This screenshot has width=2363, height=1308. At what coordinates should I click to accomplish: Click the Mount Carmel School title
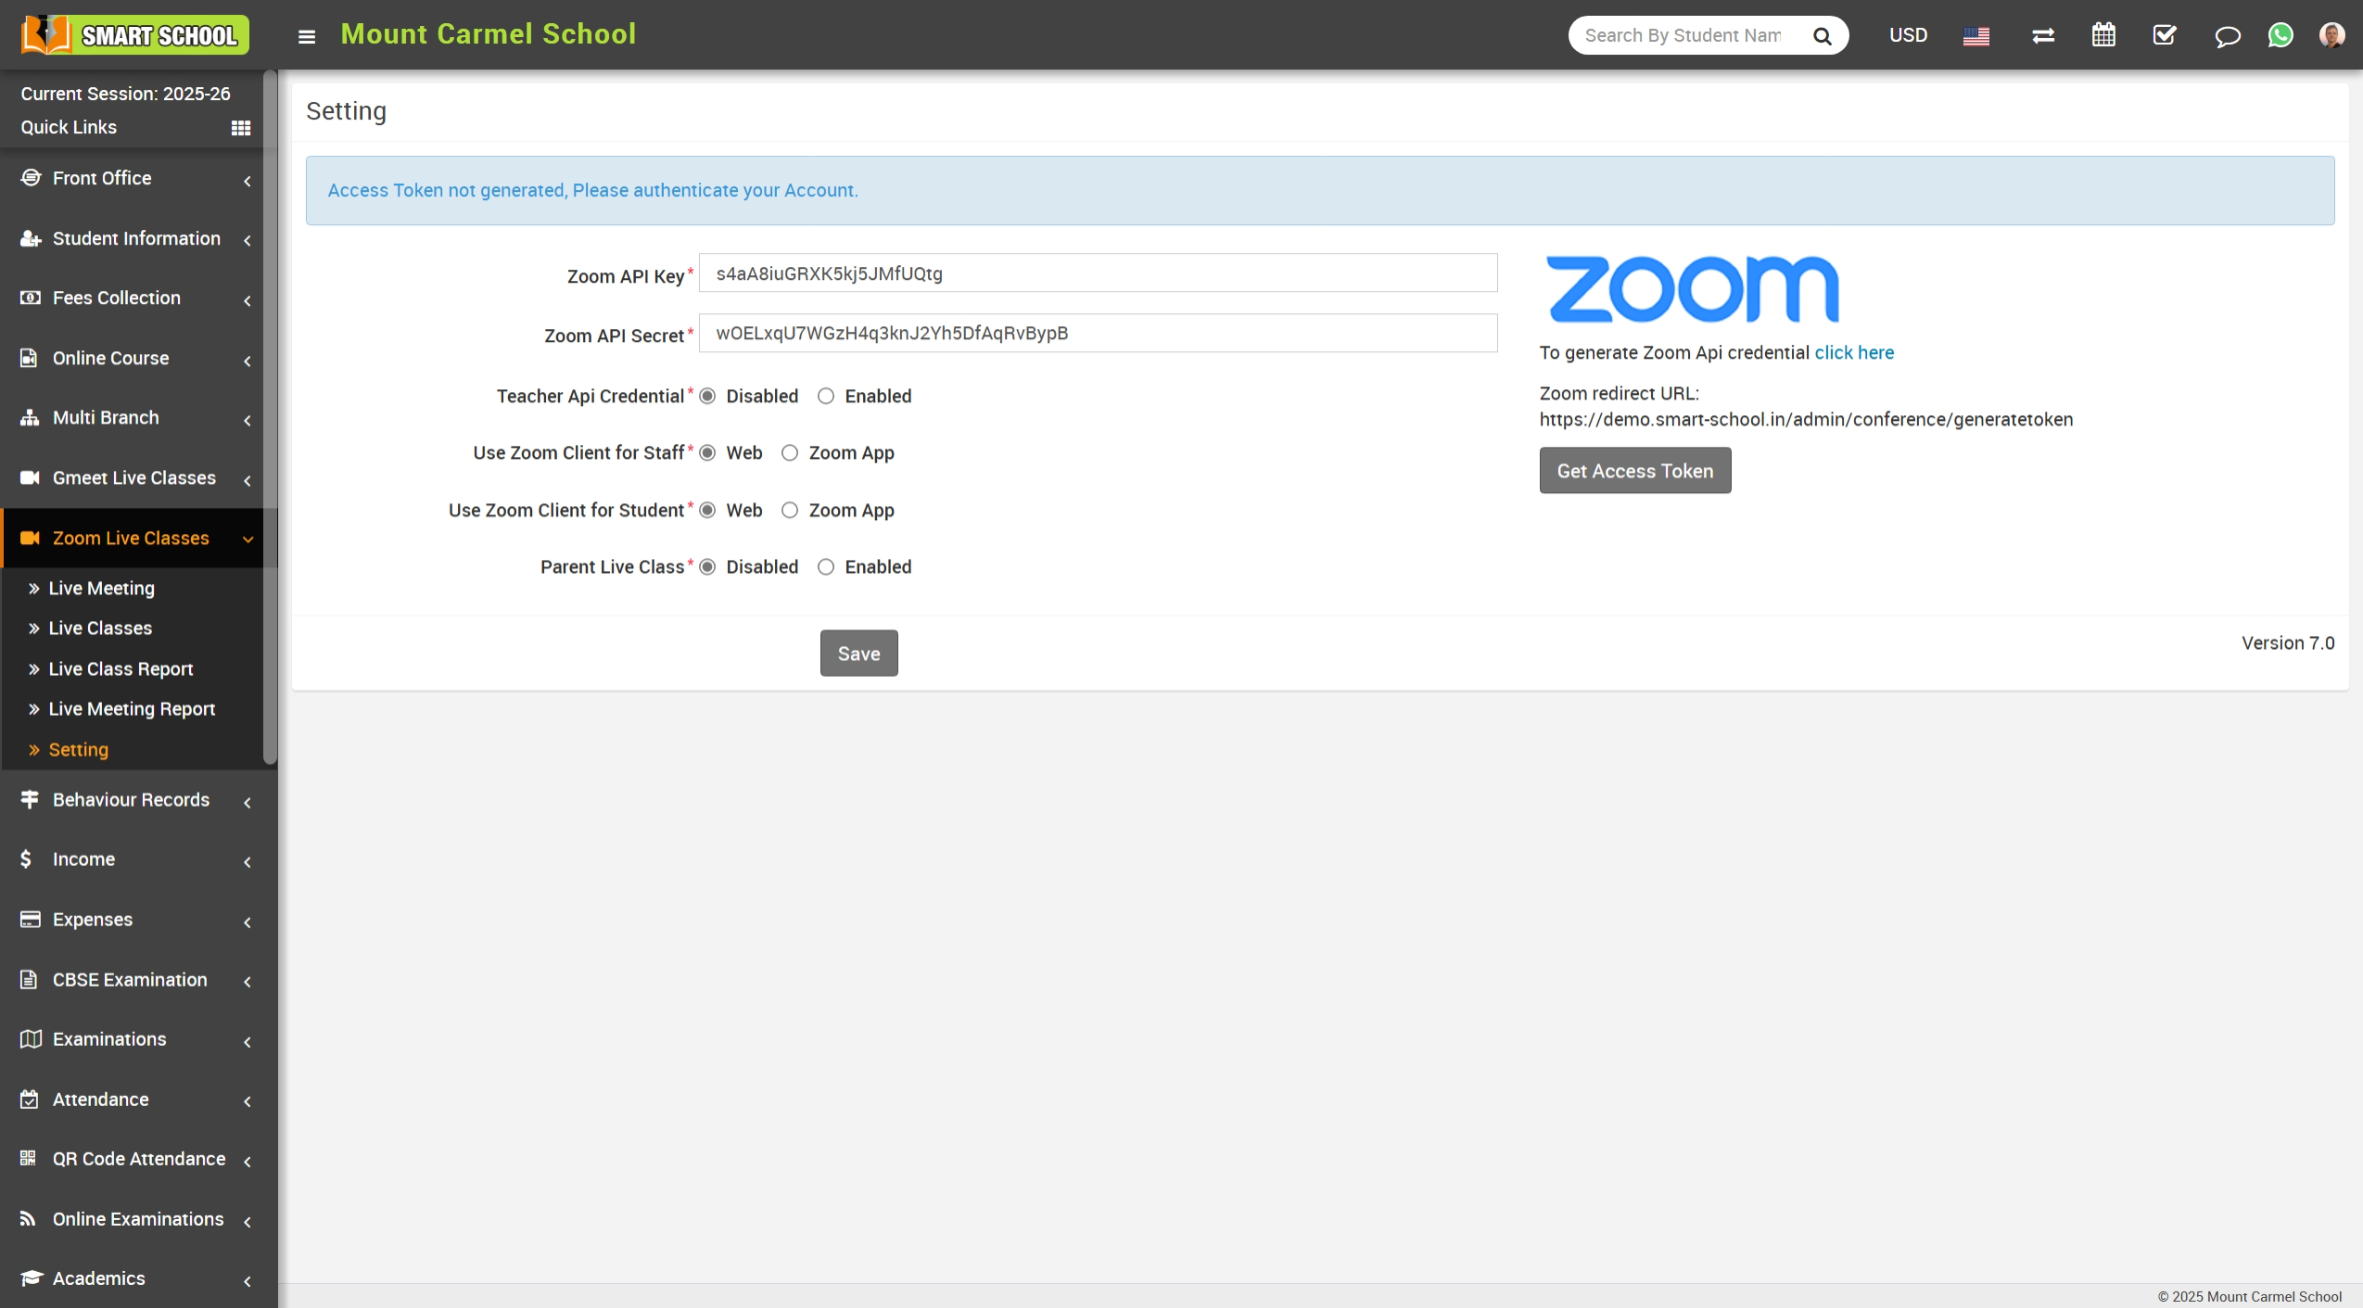pyautogui.click(x=488, y=34)
